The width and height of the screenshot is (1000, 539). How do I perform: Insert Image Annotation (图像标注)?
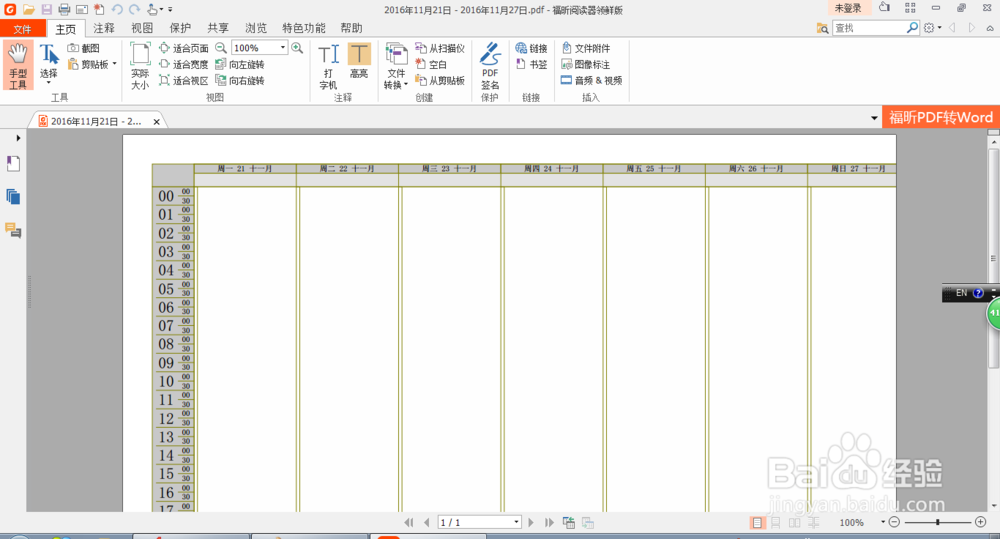(585, 64)
